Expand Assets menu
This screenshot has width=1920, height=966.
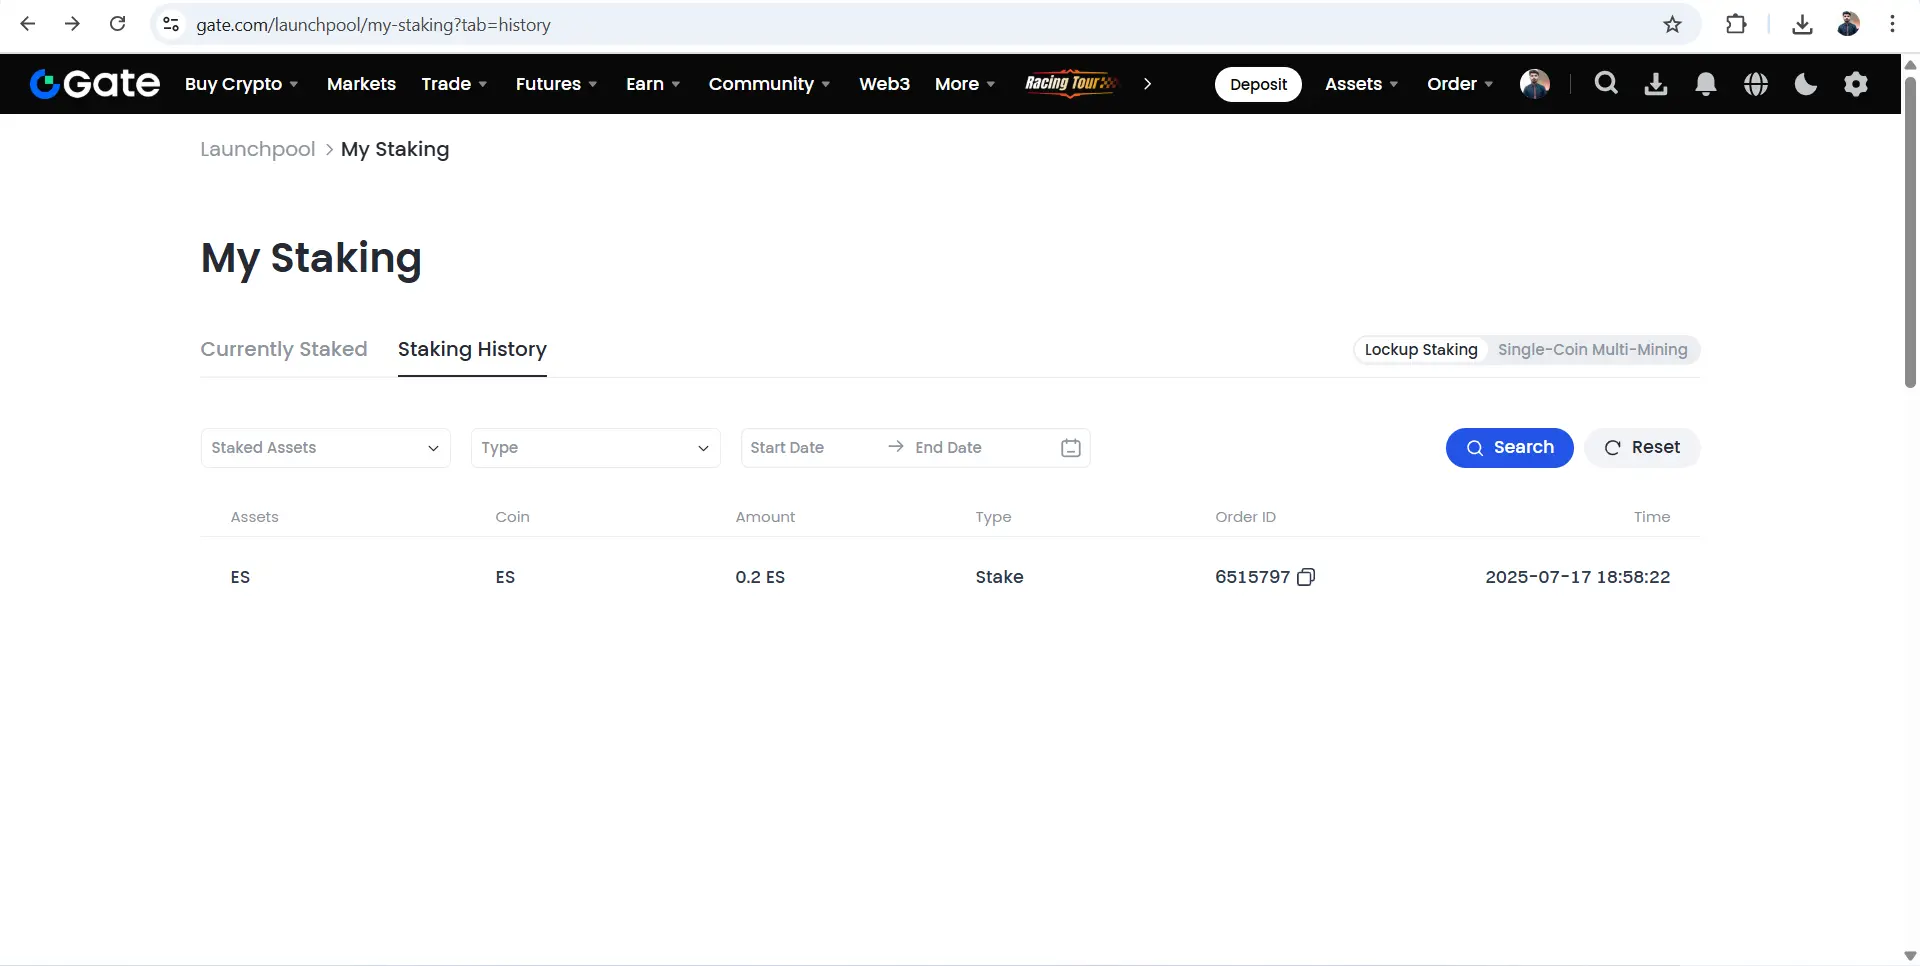pos(1361,84)
